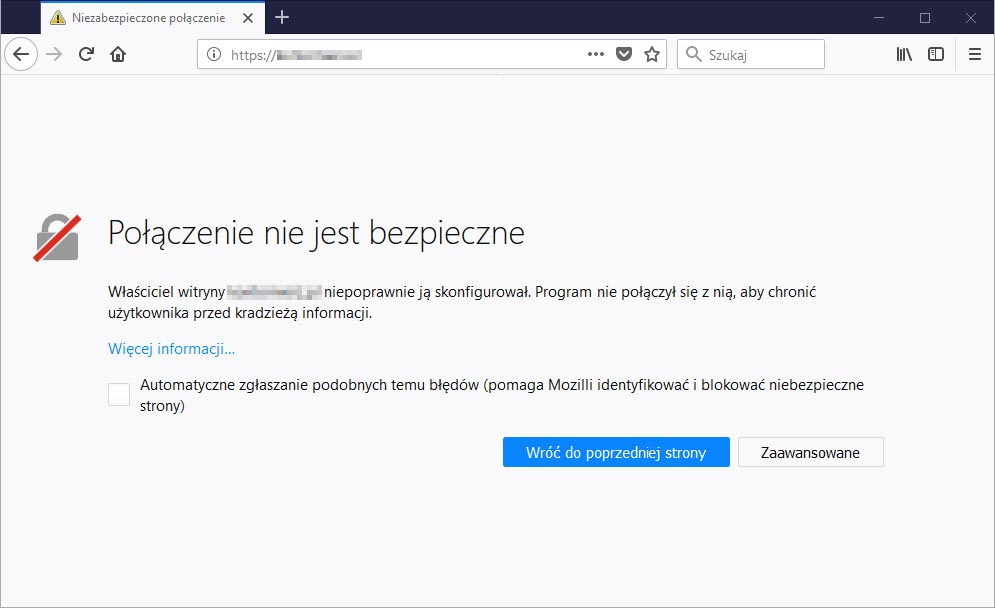Image resolution: width=995 pixels, height=608 pixels.
Task: Open the Library icon in toolbar
Action: point(904,54)
